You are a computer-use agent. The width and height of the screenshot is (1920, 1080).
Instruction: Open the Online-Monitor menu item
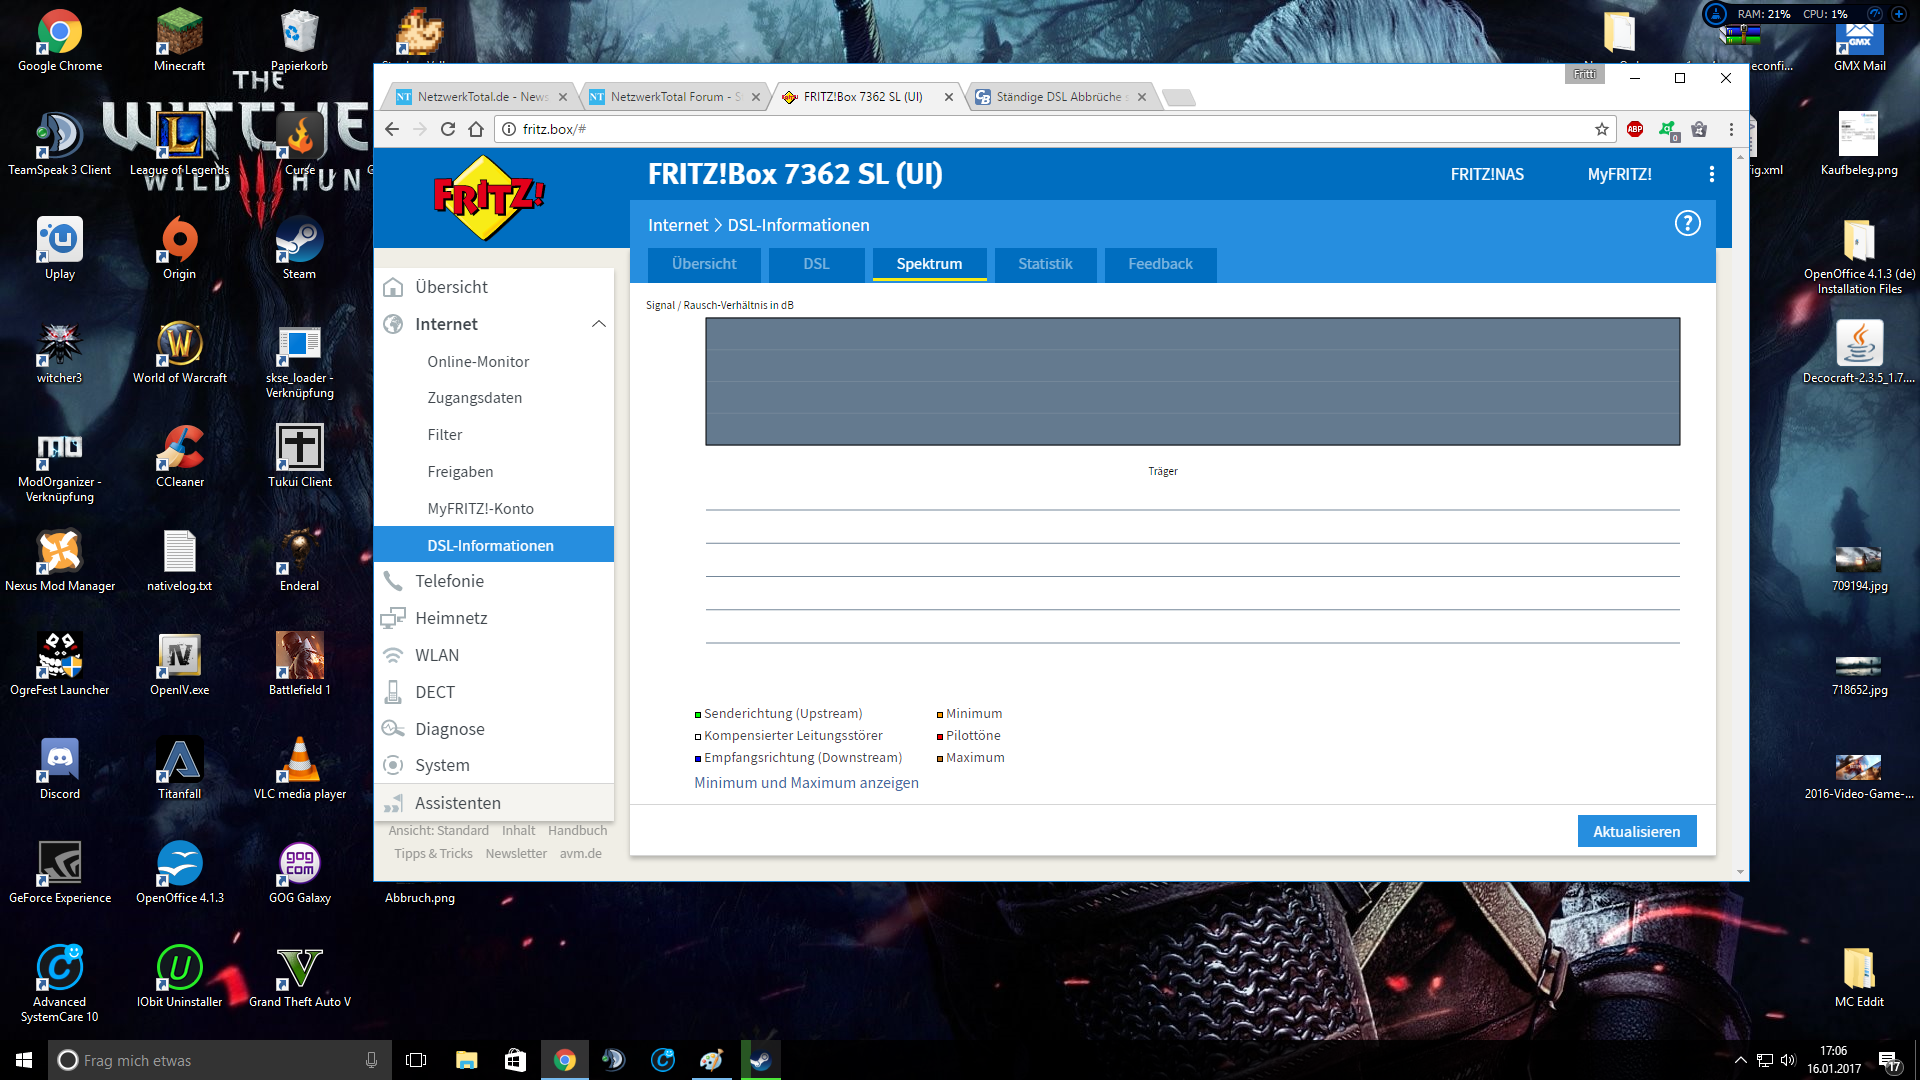[x=478, y=361]
